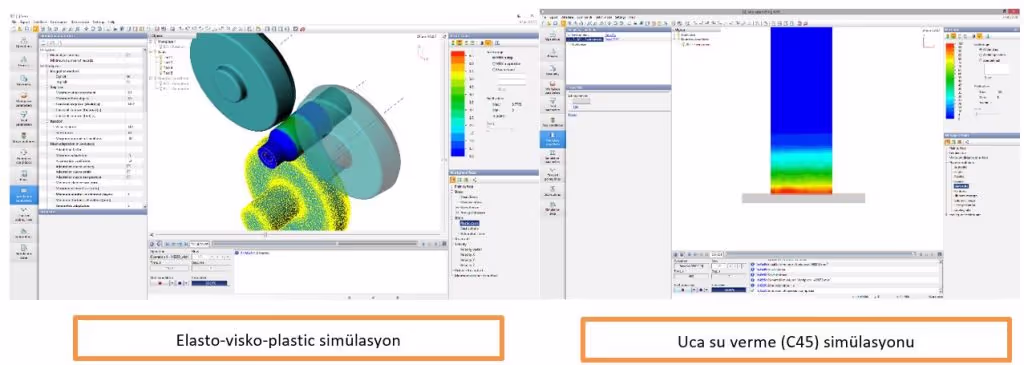Open Simulation state in right window sidebar

point(552,208)
